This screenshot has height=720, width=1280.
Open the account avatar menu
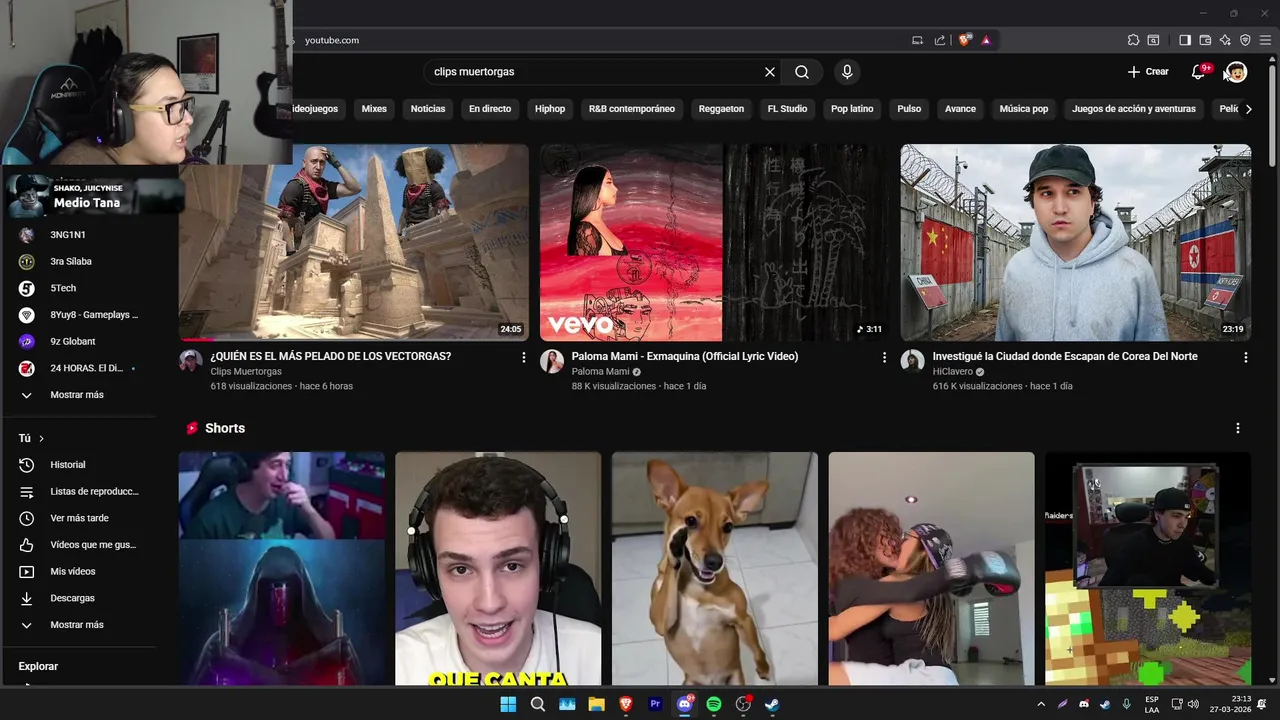click(1236, 72)
